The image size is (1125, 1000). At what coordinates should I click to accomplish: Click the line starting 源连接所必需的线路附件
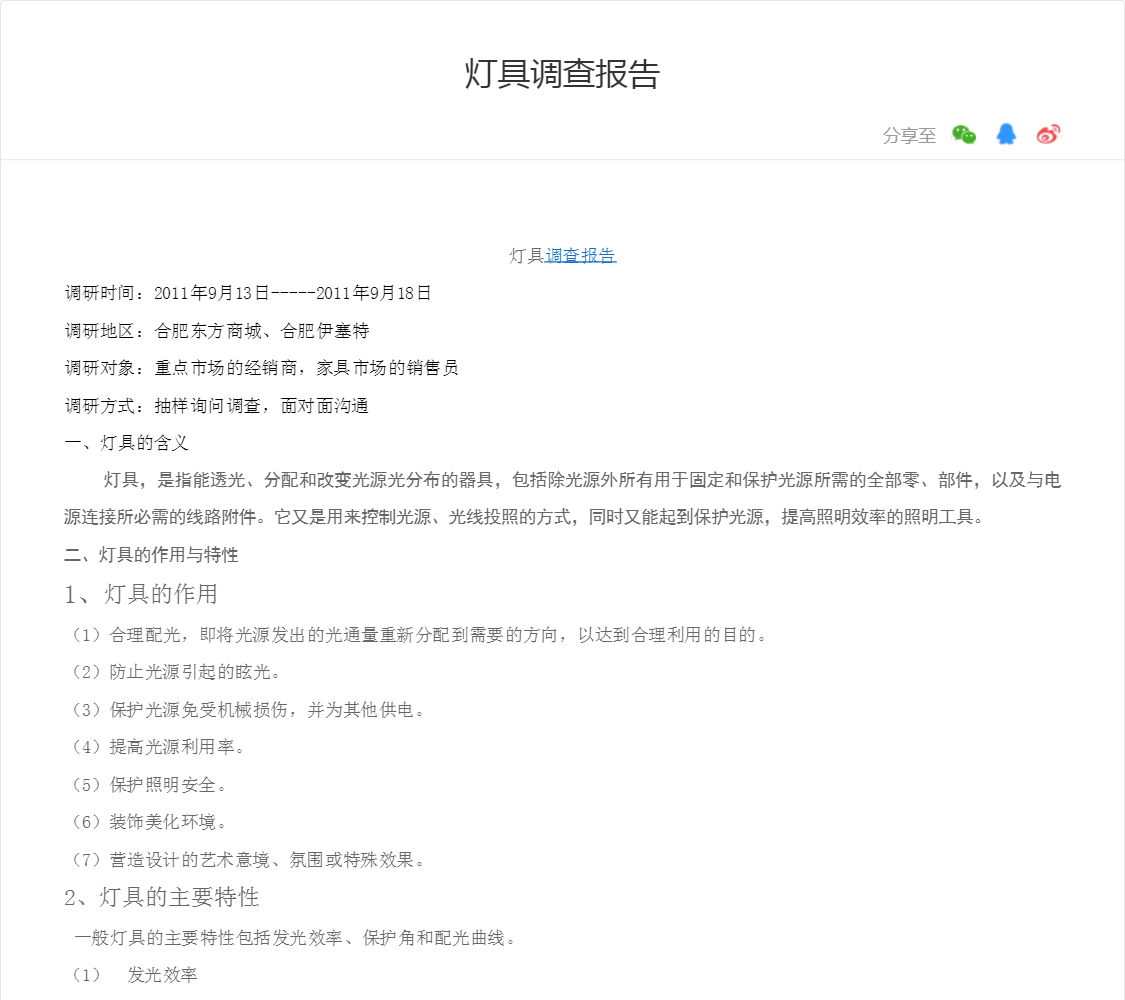click(x=524, y=517)
